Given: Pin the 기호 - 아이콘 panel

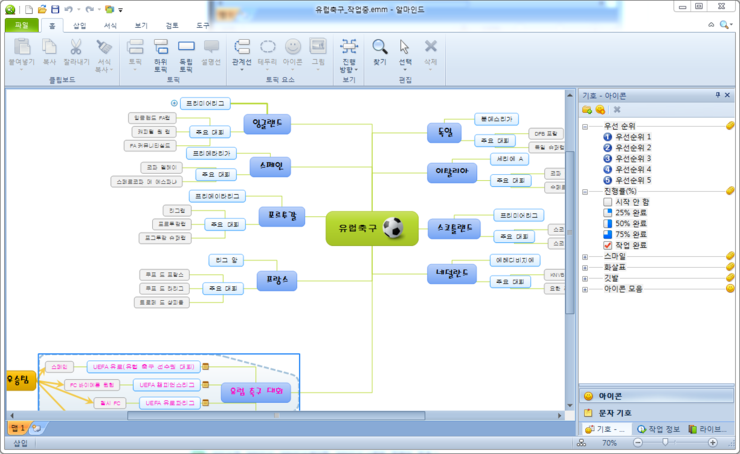Looking at the screenshot, I should (x=716, y=95).
